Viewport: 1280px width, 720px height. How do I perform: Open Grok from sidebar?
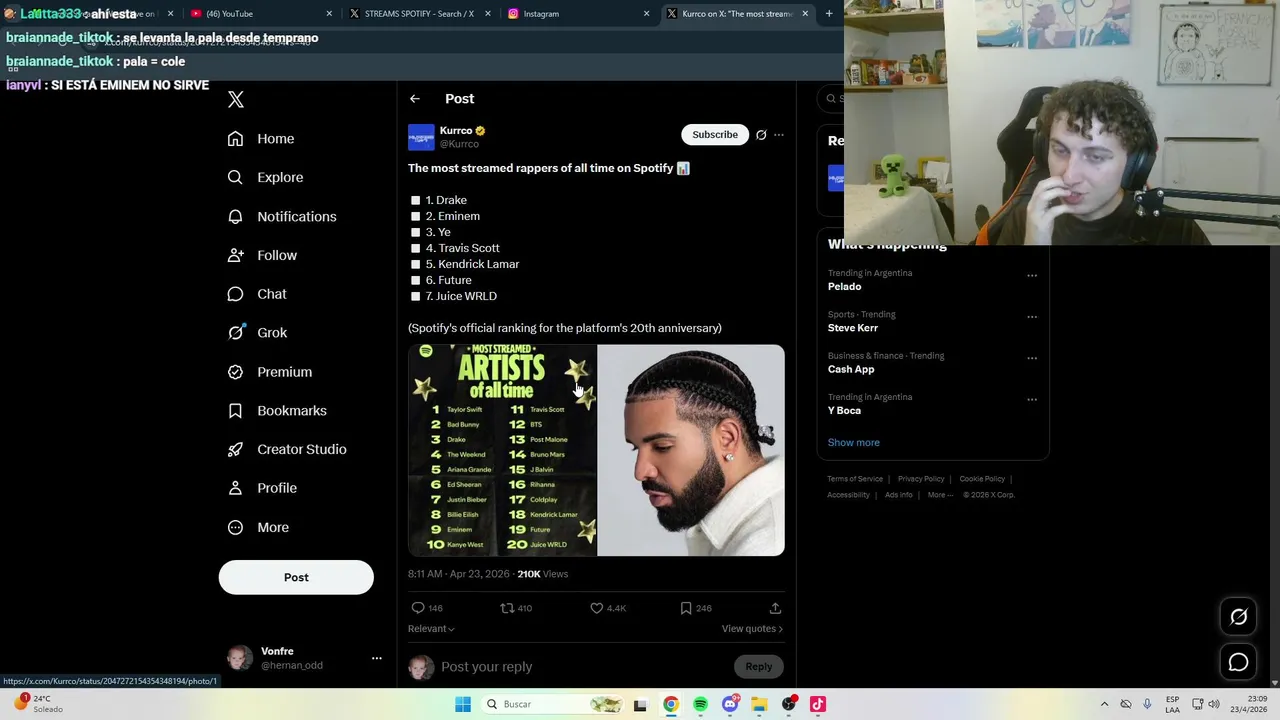point(257,333)
